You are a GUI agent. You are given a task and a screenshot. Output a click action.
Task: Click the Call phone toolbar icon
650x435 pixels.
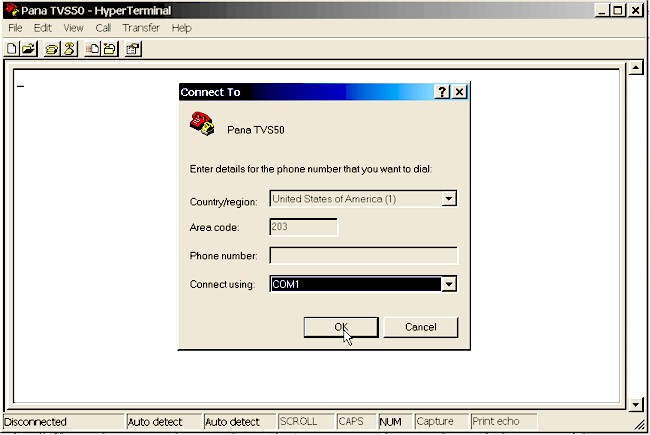(x=50, y=48)
